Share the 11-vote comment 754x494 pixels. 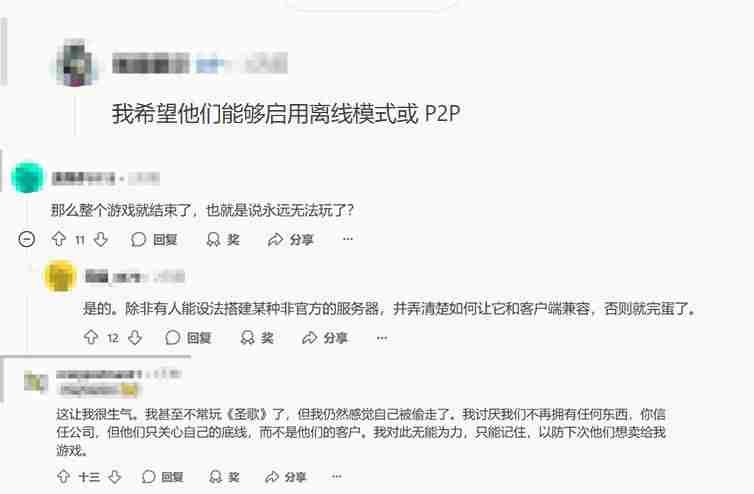(x=290, y=239)
